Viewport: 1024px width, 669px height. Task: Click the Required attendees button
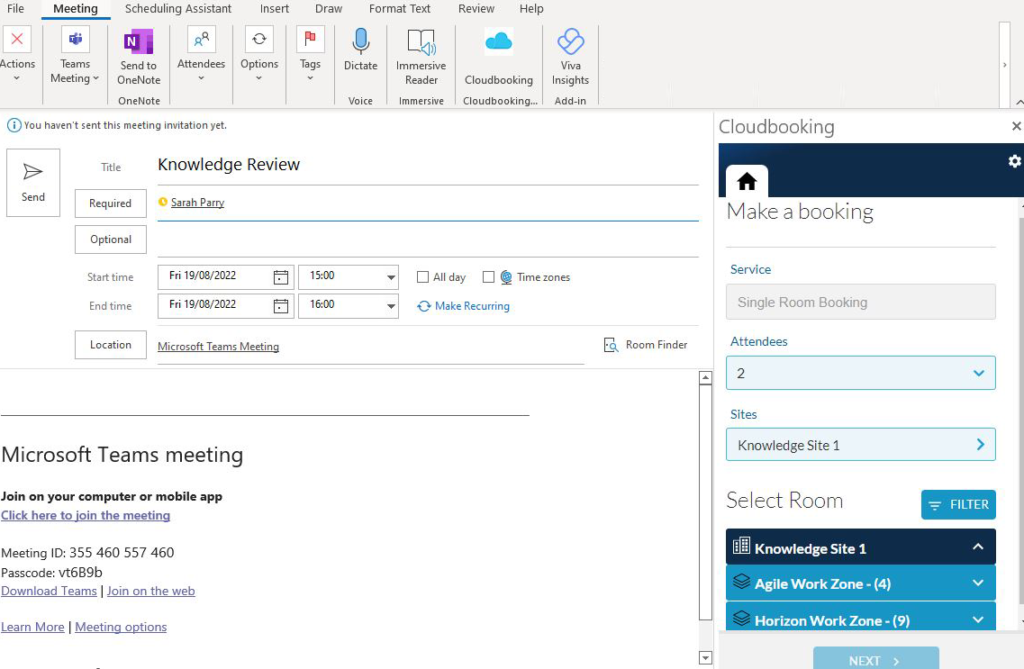(110, 203)
